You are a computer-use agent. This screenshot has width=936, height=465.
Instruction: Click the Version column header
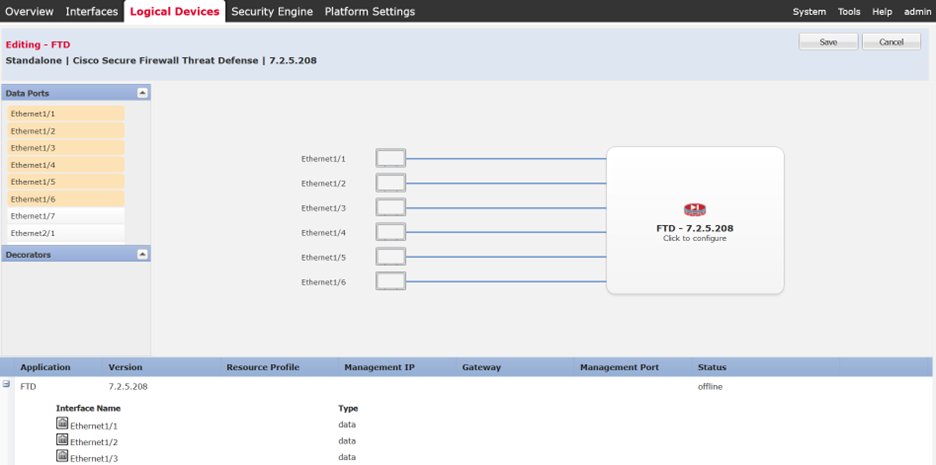point(125,367)
